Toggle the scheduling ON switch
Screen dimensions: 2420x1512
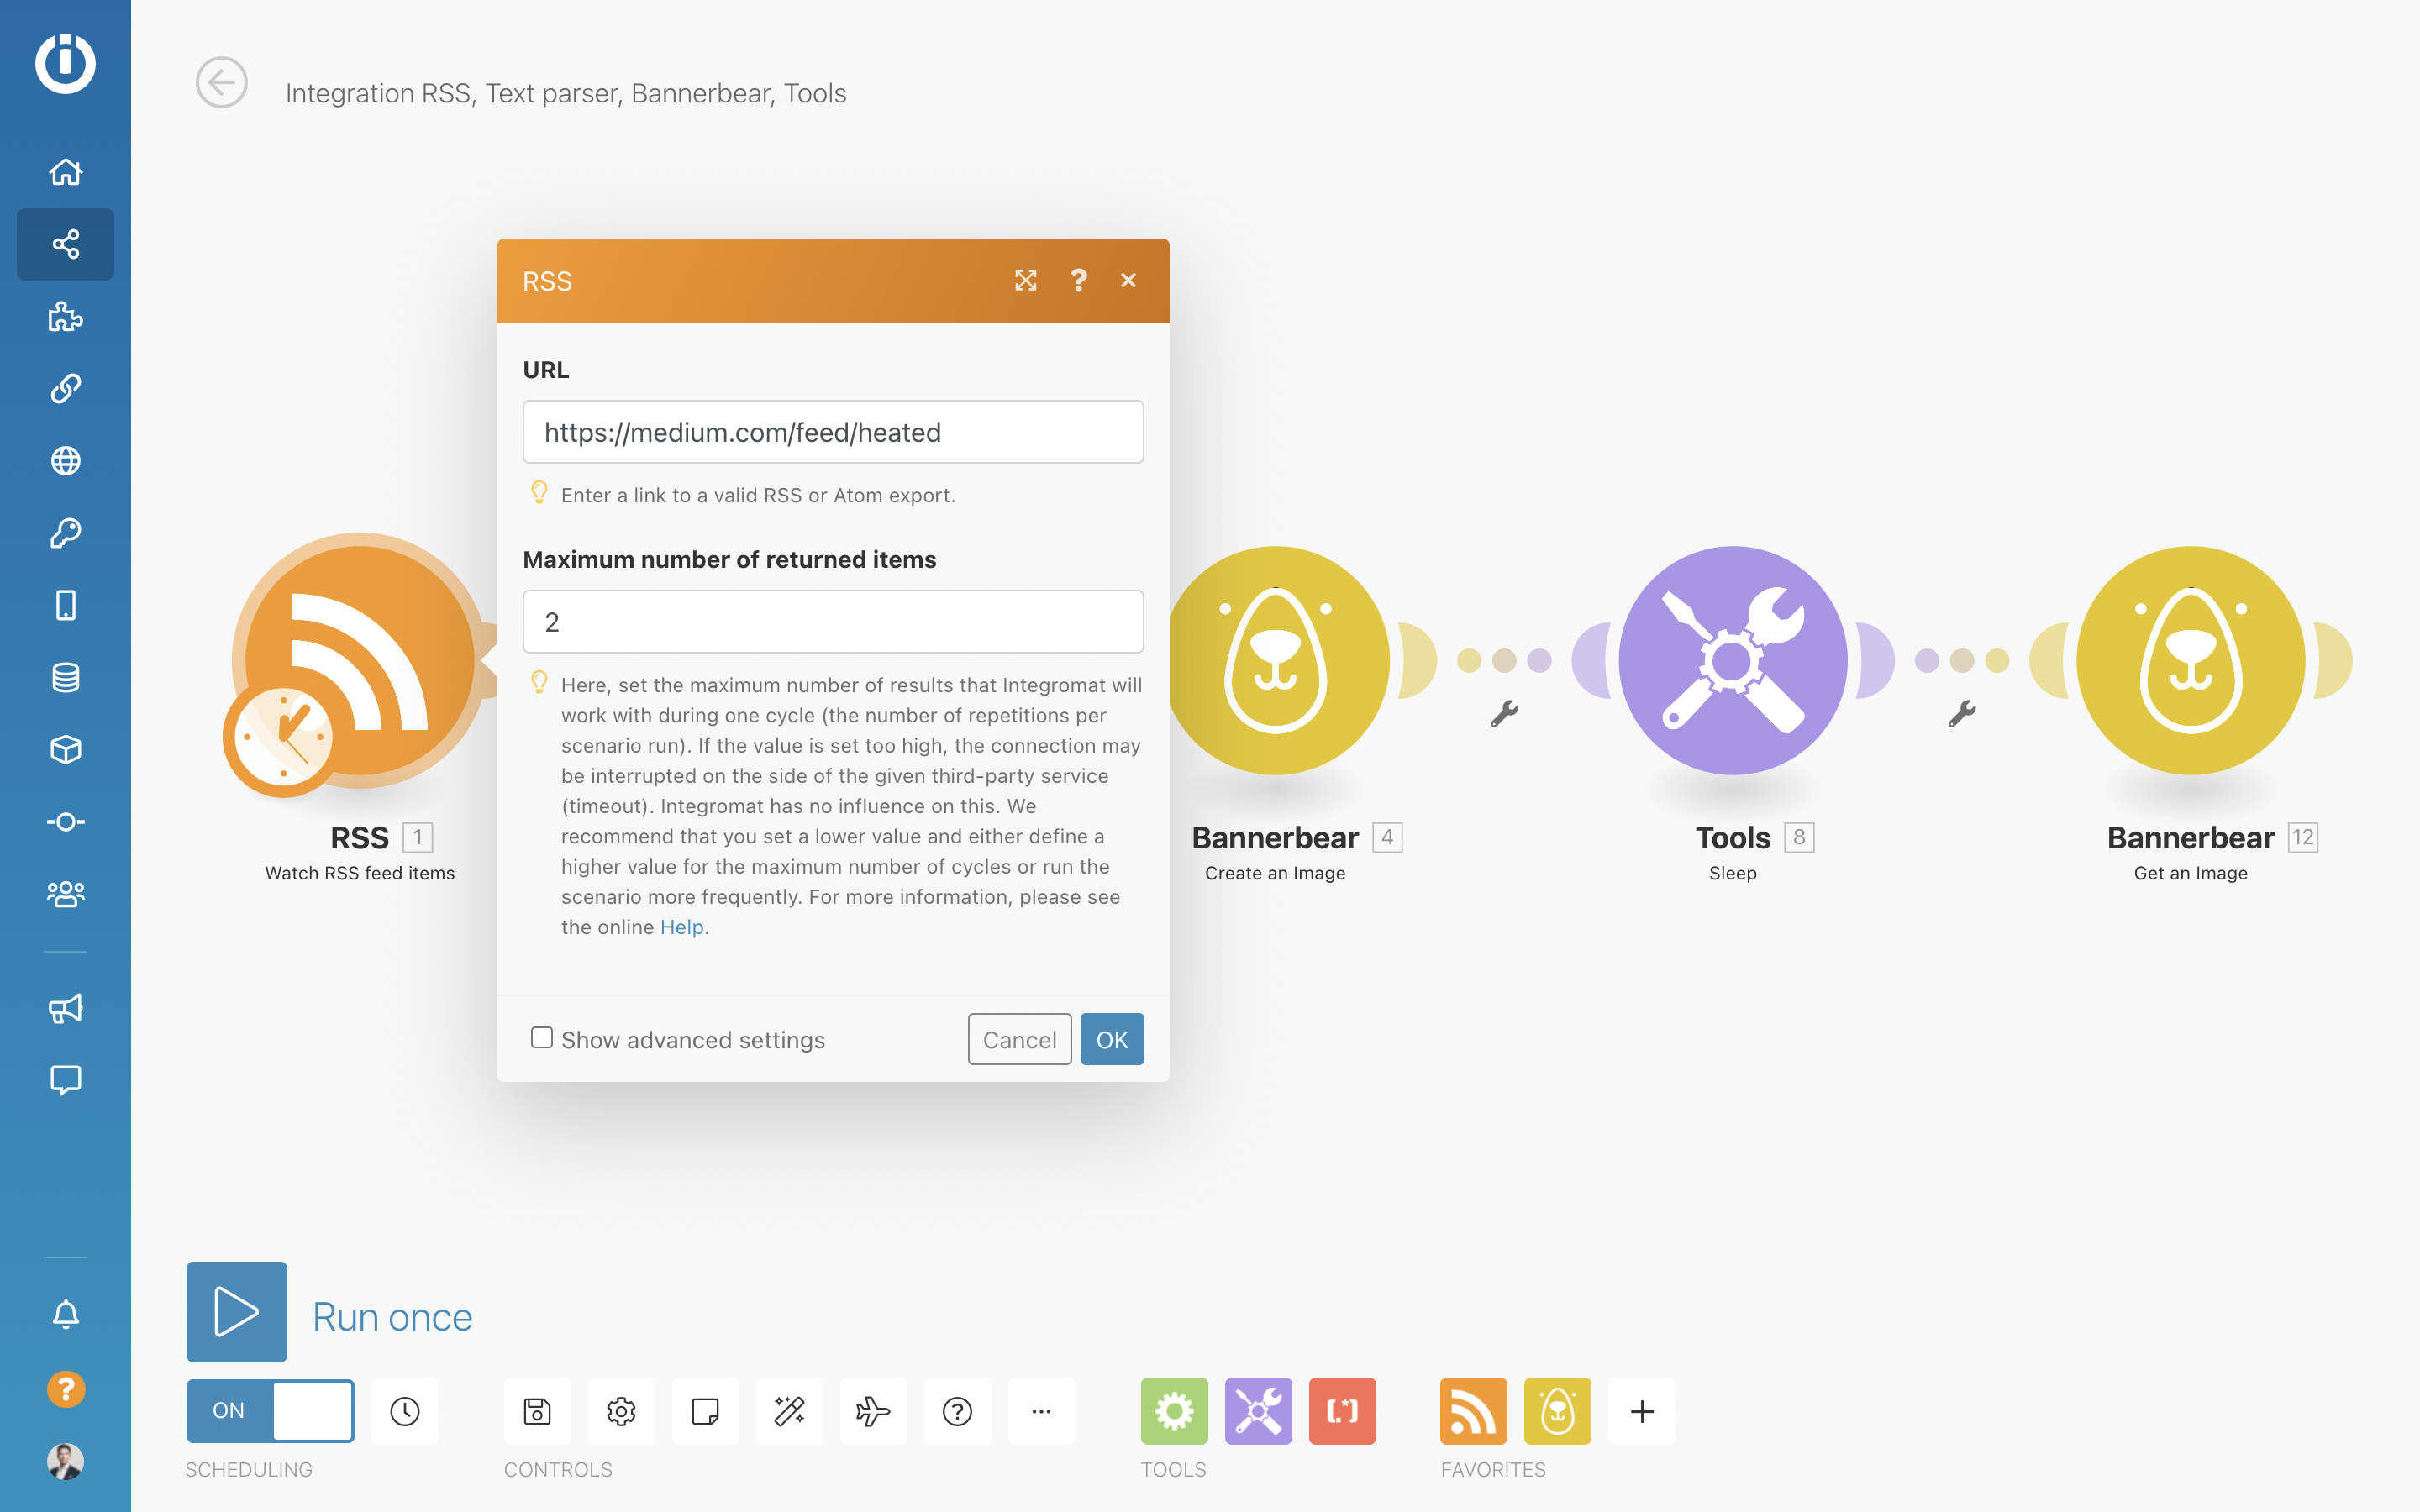tap(270, 1410)
